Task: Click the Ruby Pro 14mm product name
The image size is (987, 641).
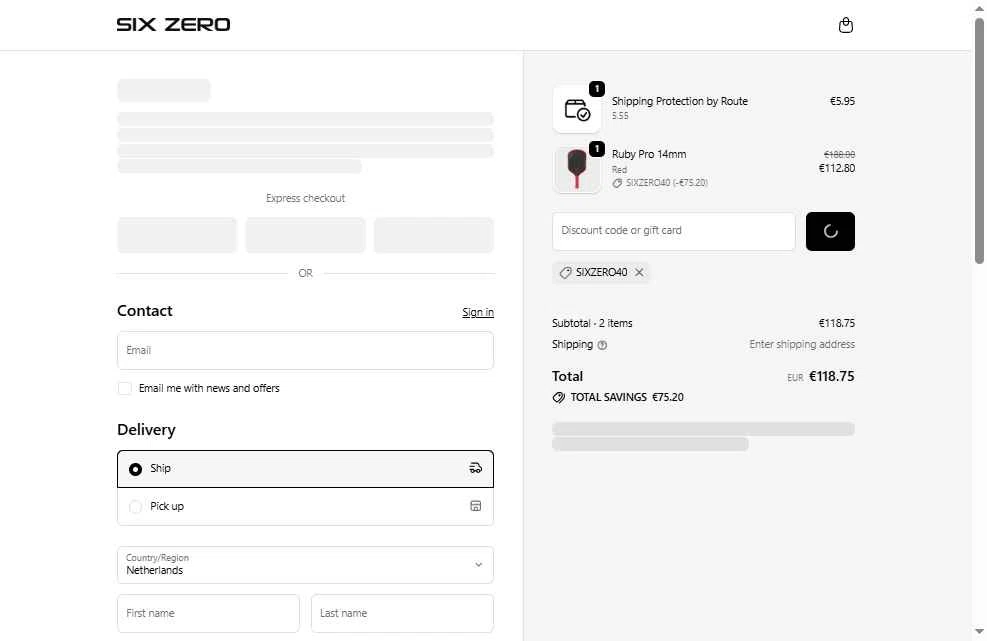Action: click(x=649, y=154)
